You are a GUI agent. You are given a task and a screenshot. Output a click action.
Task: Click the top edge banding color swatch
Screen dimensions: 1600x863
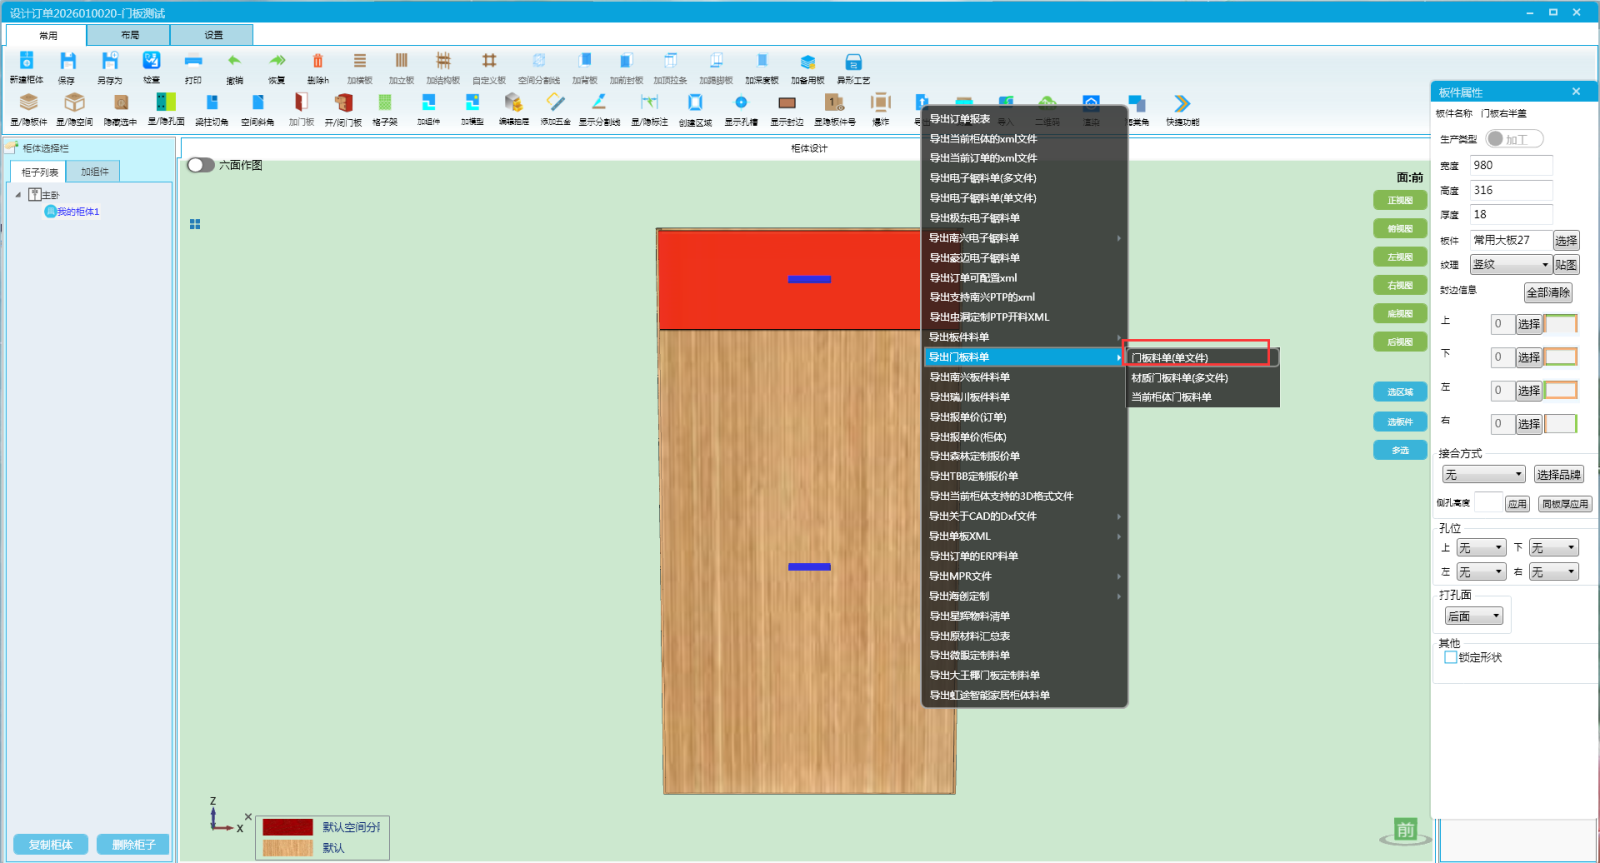click(1560, 324)
